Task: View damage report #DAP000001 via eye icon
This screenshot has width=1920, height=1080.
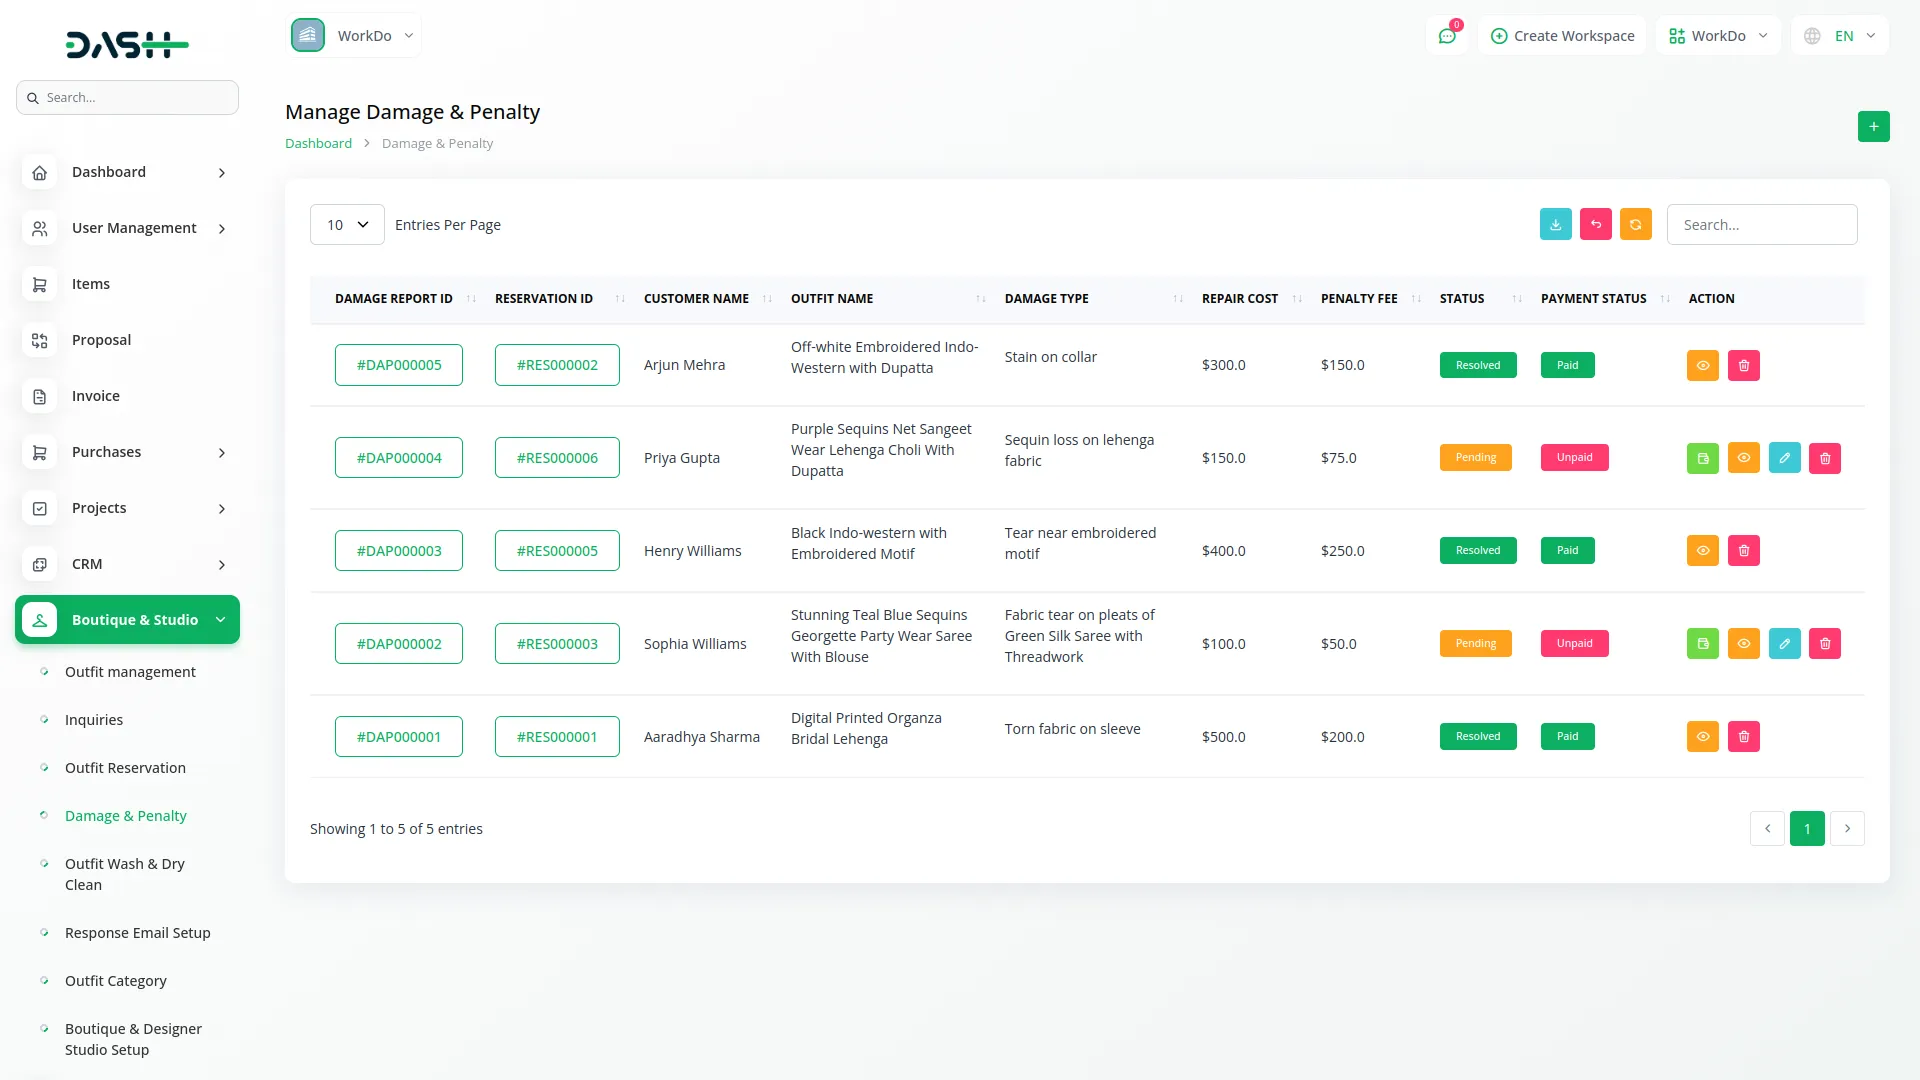Action: tap(1703, 737)
